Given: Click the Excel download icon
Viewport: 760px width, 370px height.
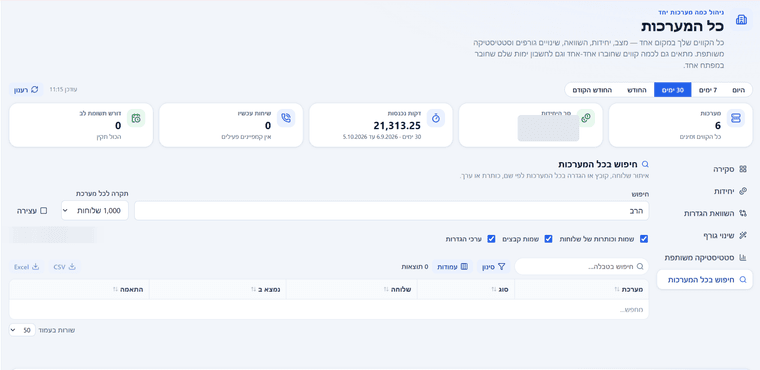Looking at the screenshot, I should pos(35,266).
